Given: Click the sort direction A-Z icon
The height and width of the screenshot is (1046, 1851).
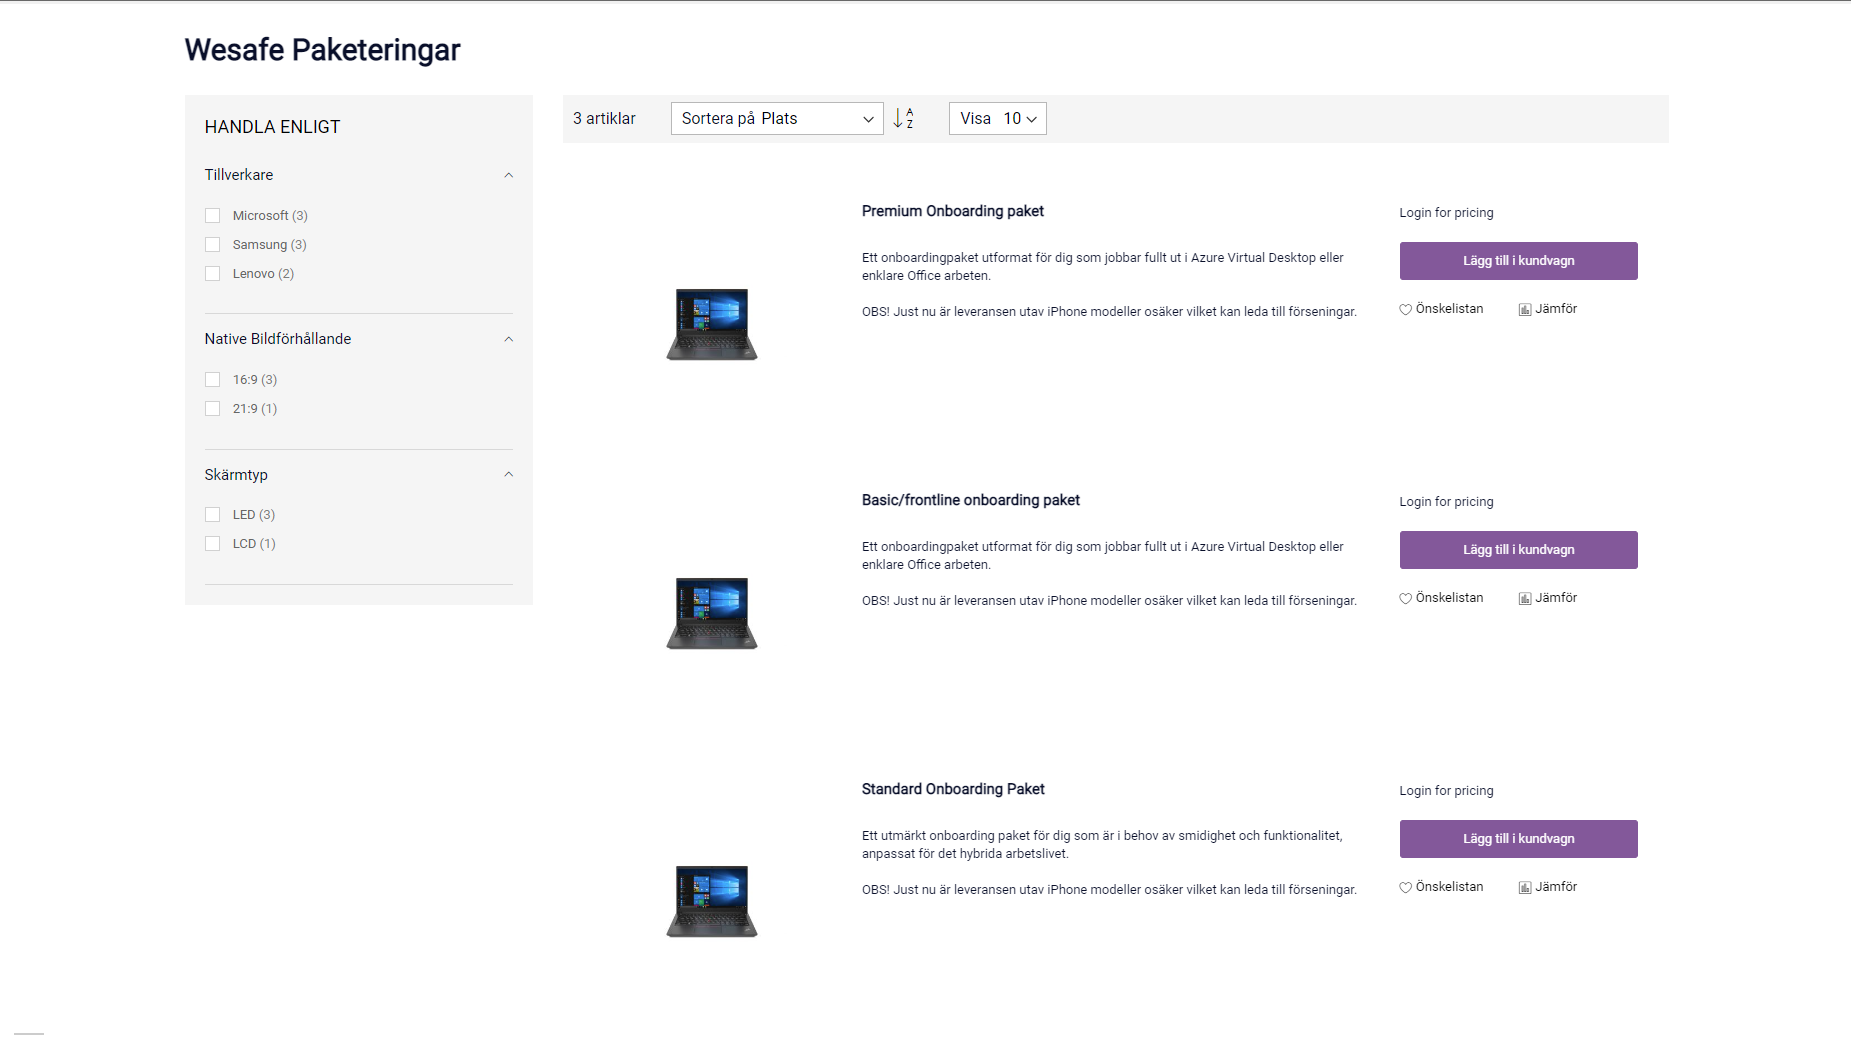Looking at the screenshot, I should [903, 118].
